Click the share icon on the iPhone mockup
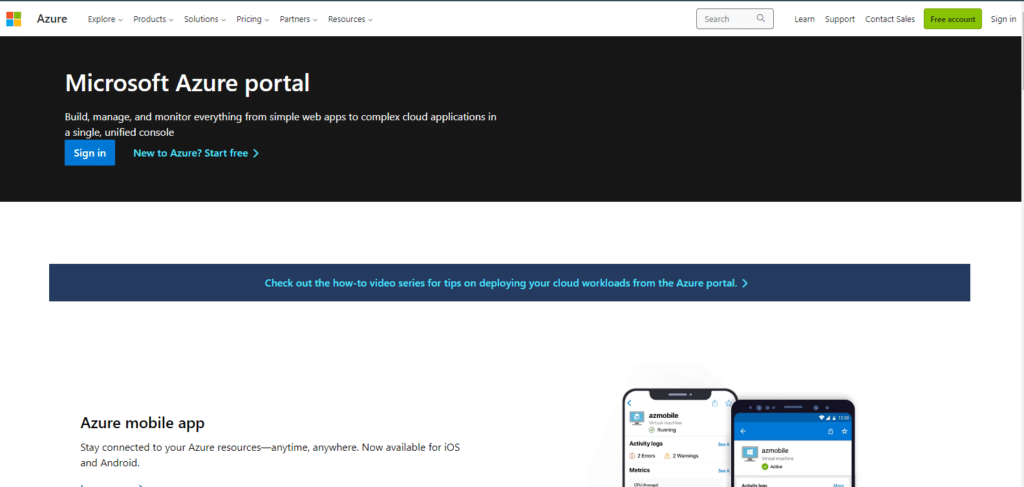 point(715,403)
